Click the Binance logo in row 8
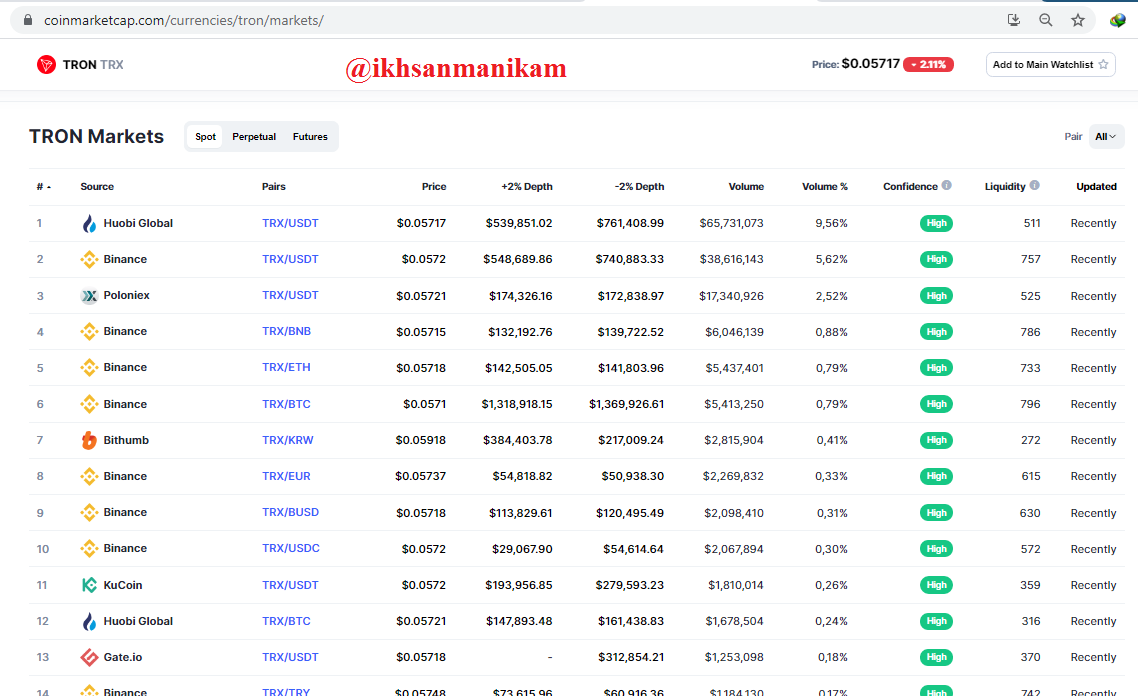 tap(89, 476)
